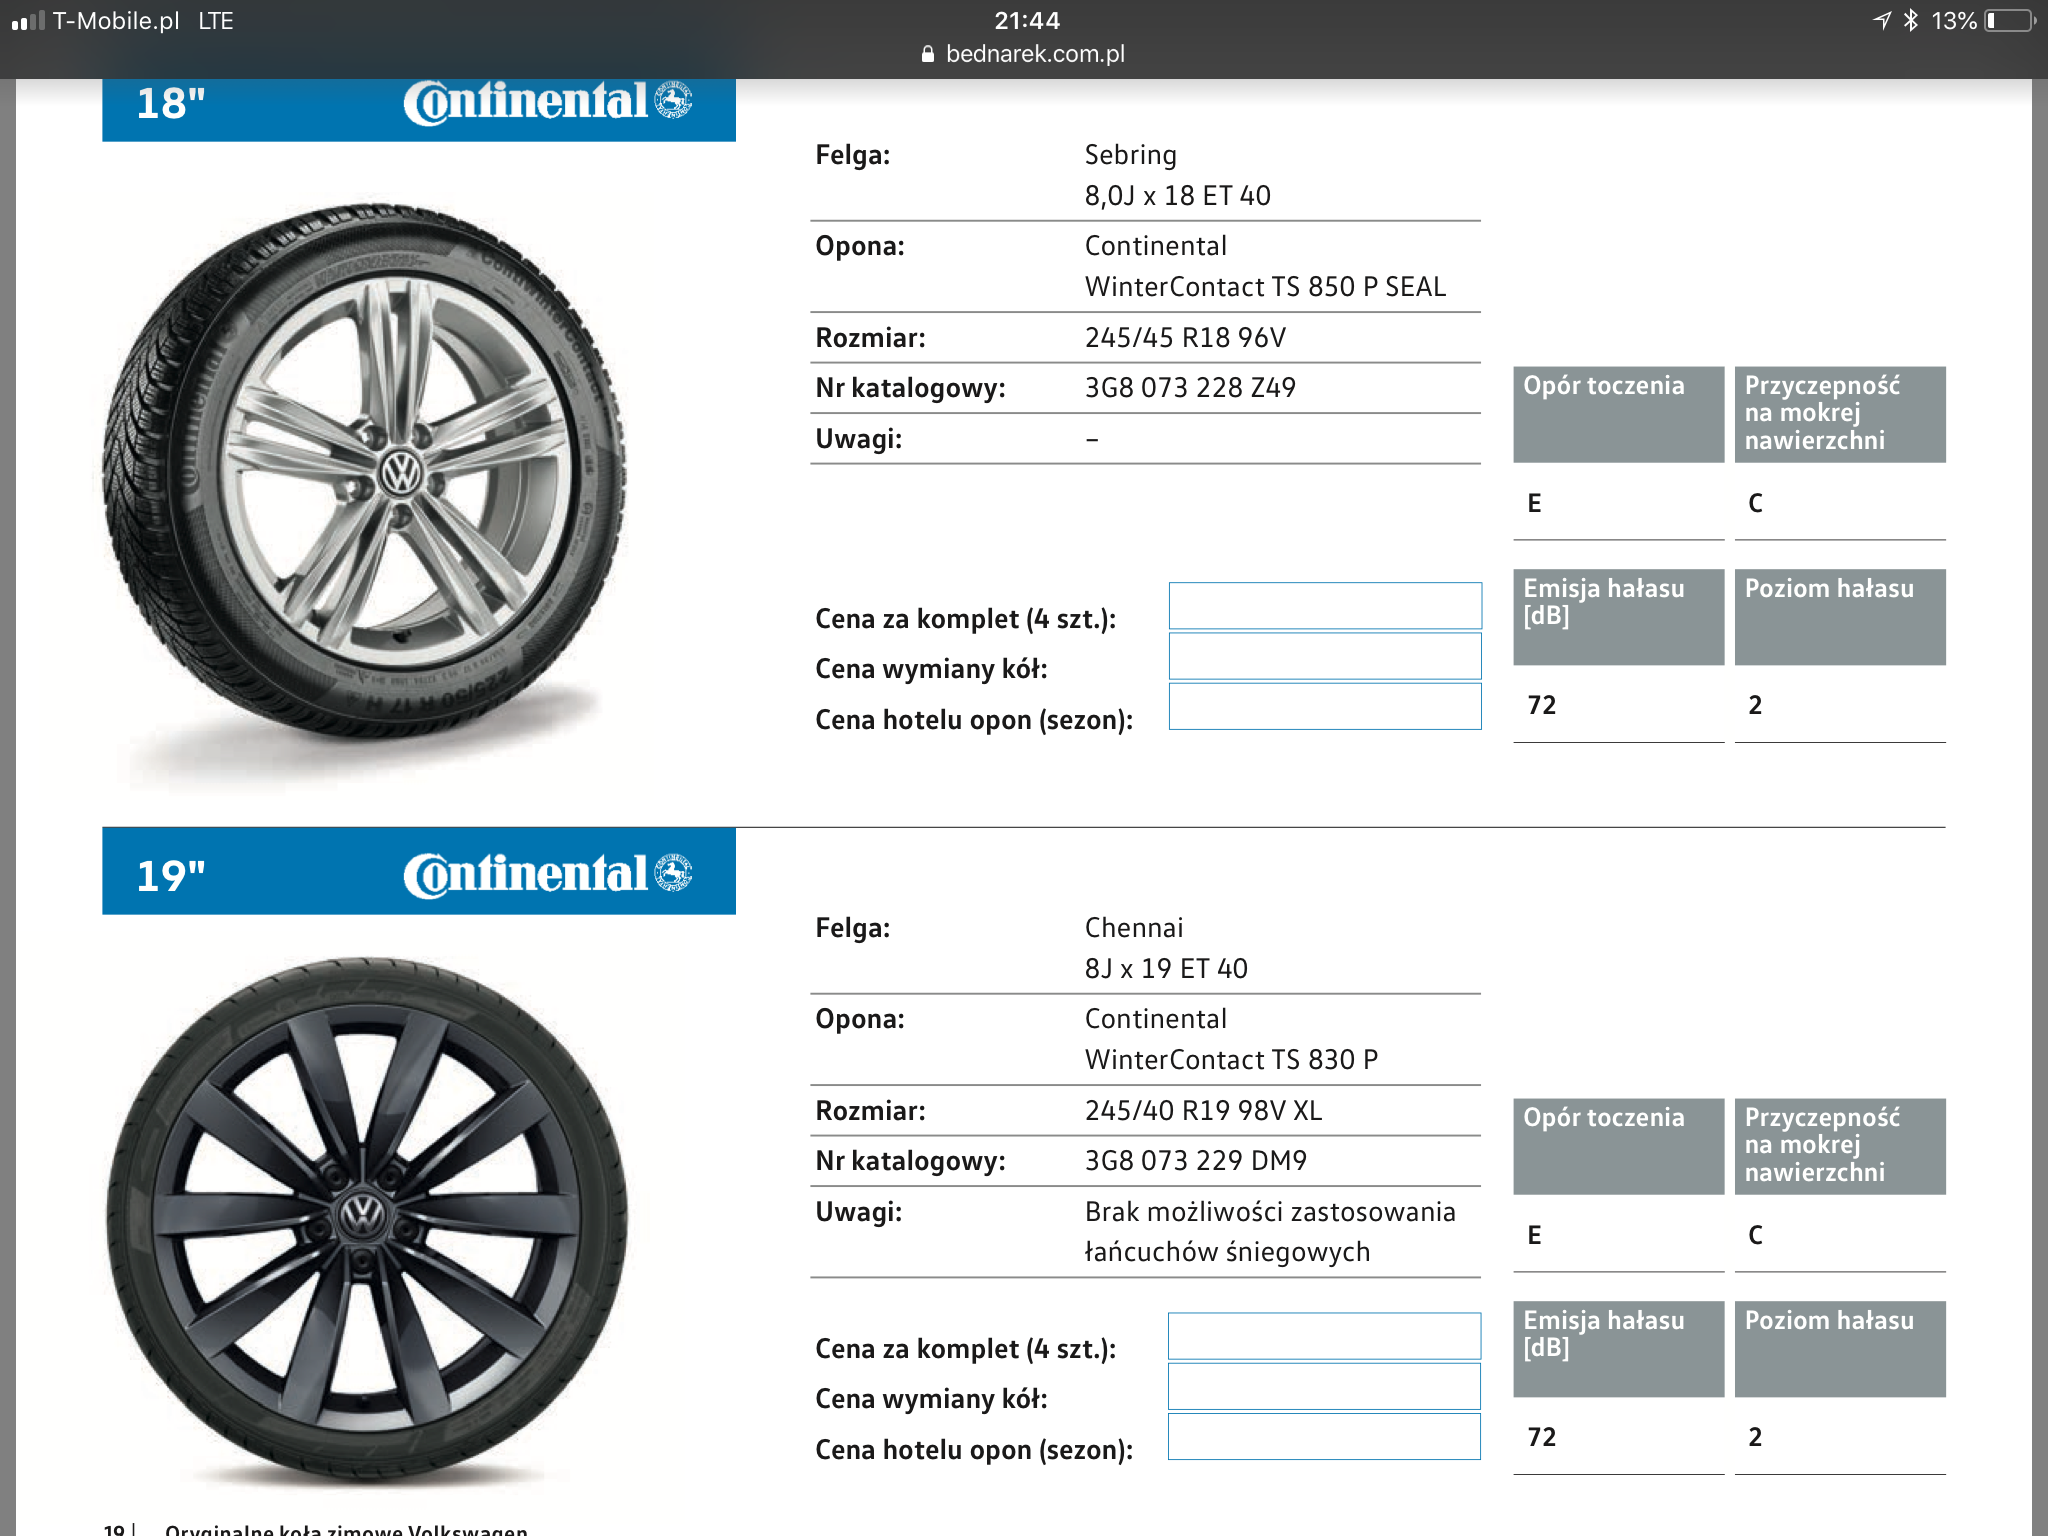Tap the black Chennai 19" wheel image
Screen dimensions: 2048x1536
pyautogui.click(x=367, y=1220)
